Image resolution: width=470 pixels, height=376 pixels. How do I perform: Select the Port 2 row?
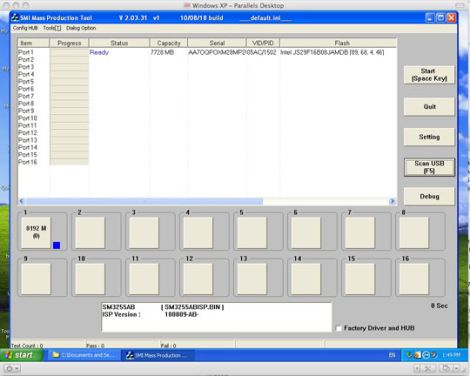click(x=207, y=60)
